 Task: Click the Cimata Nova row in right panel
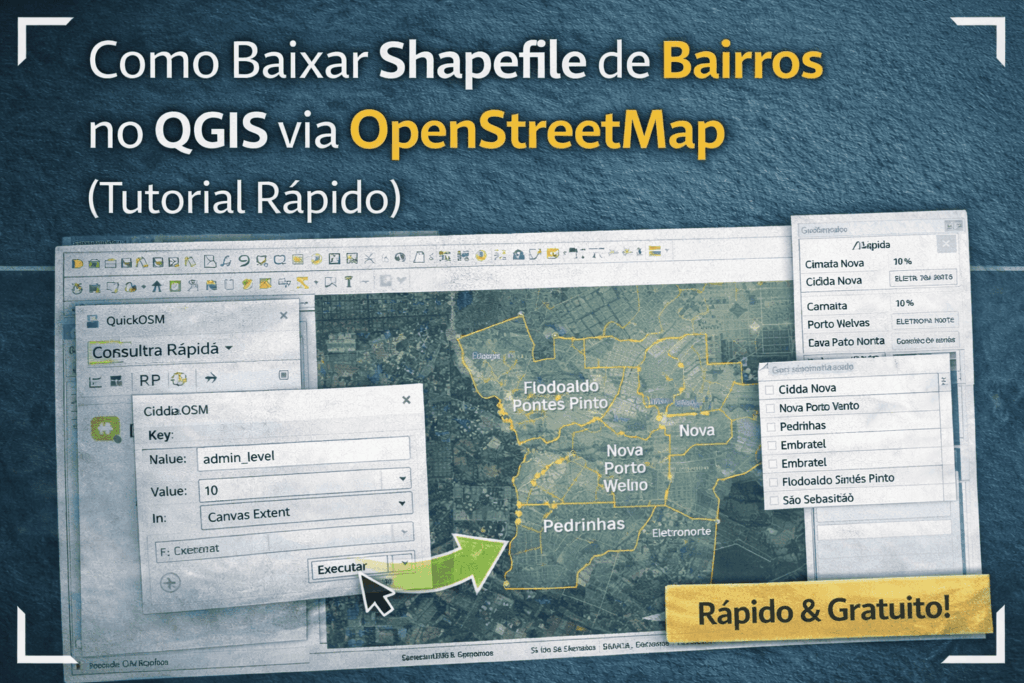click(880, 262)
